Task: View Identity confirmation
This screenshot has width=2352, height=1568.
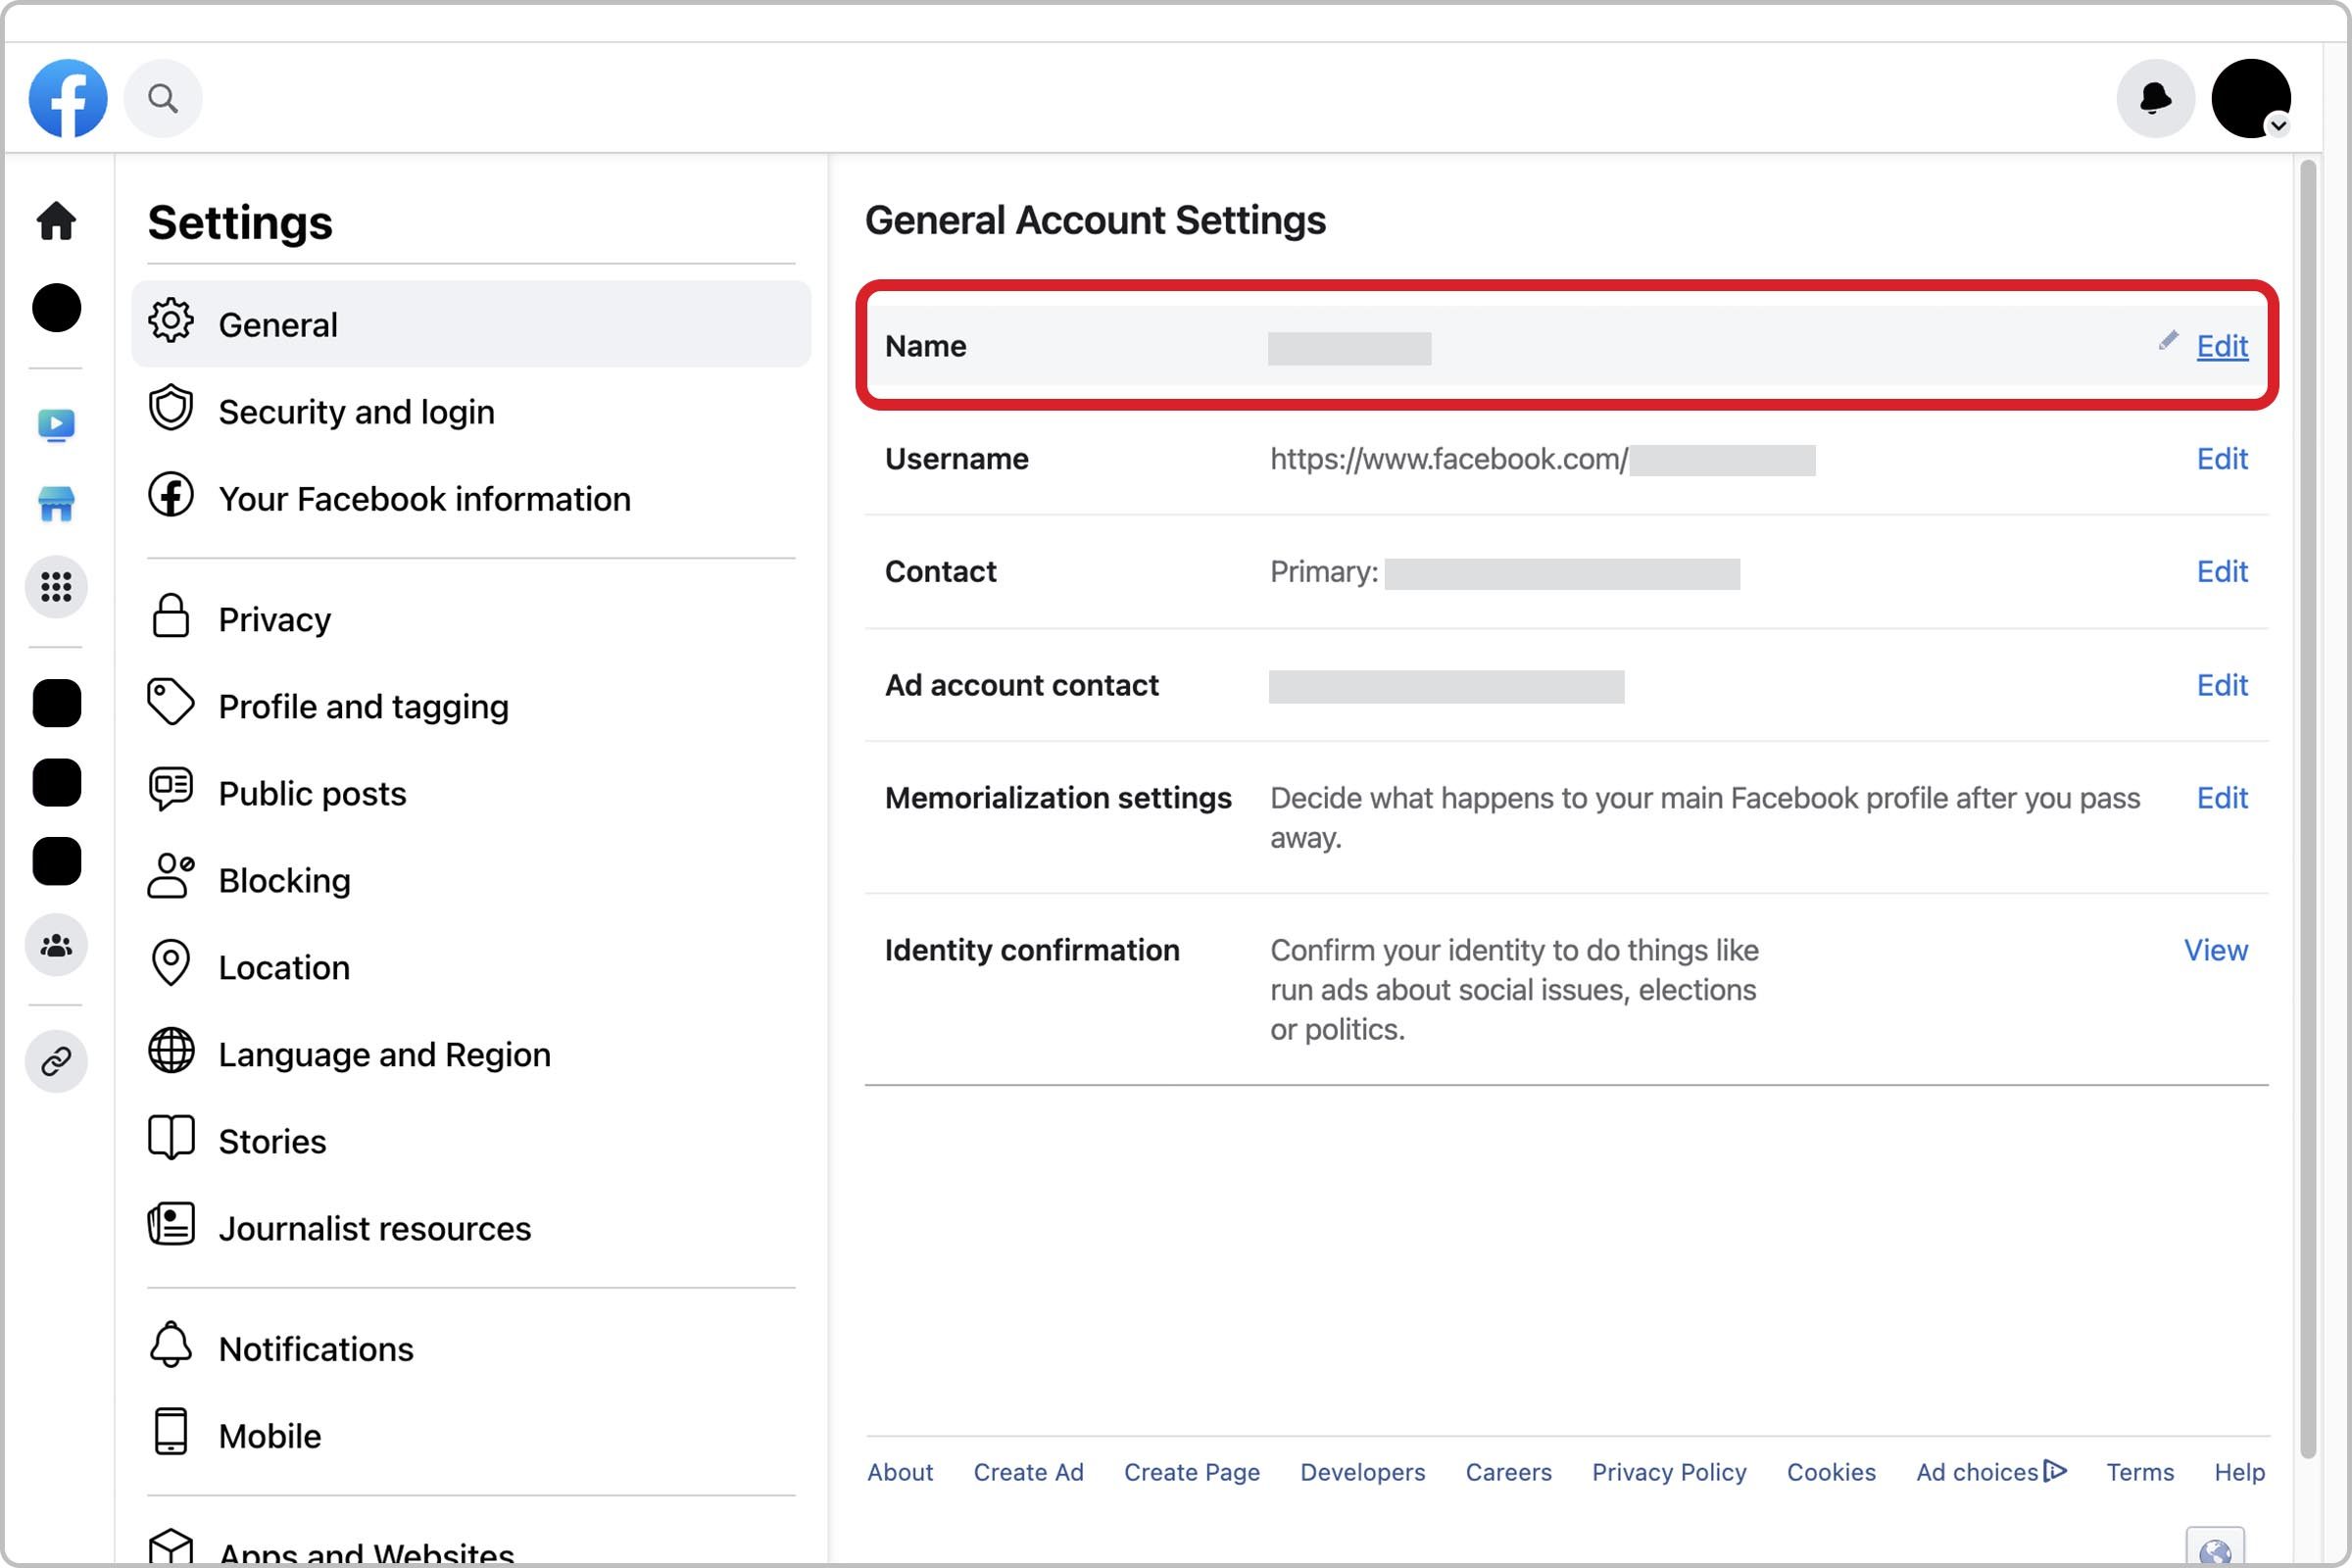Action: pos(2216,951)
